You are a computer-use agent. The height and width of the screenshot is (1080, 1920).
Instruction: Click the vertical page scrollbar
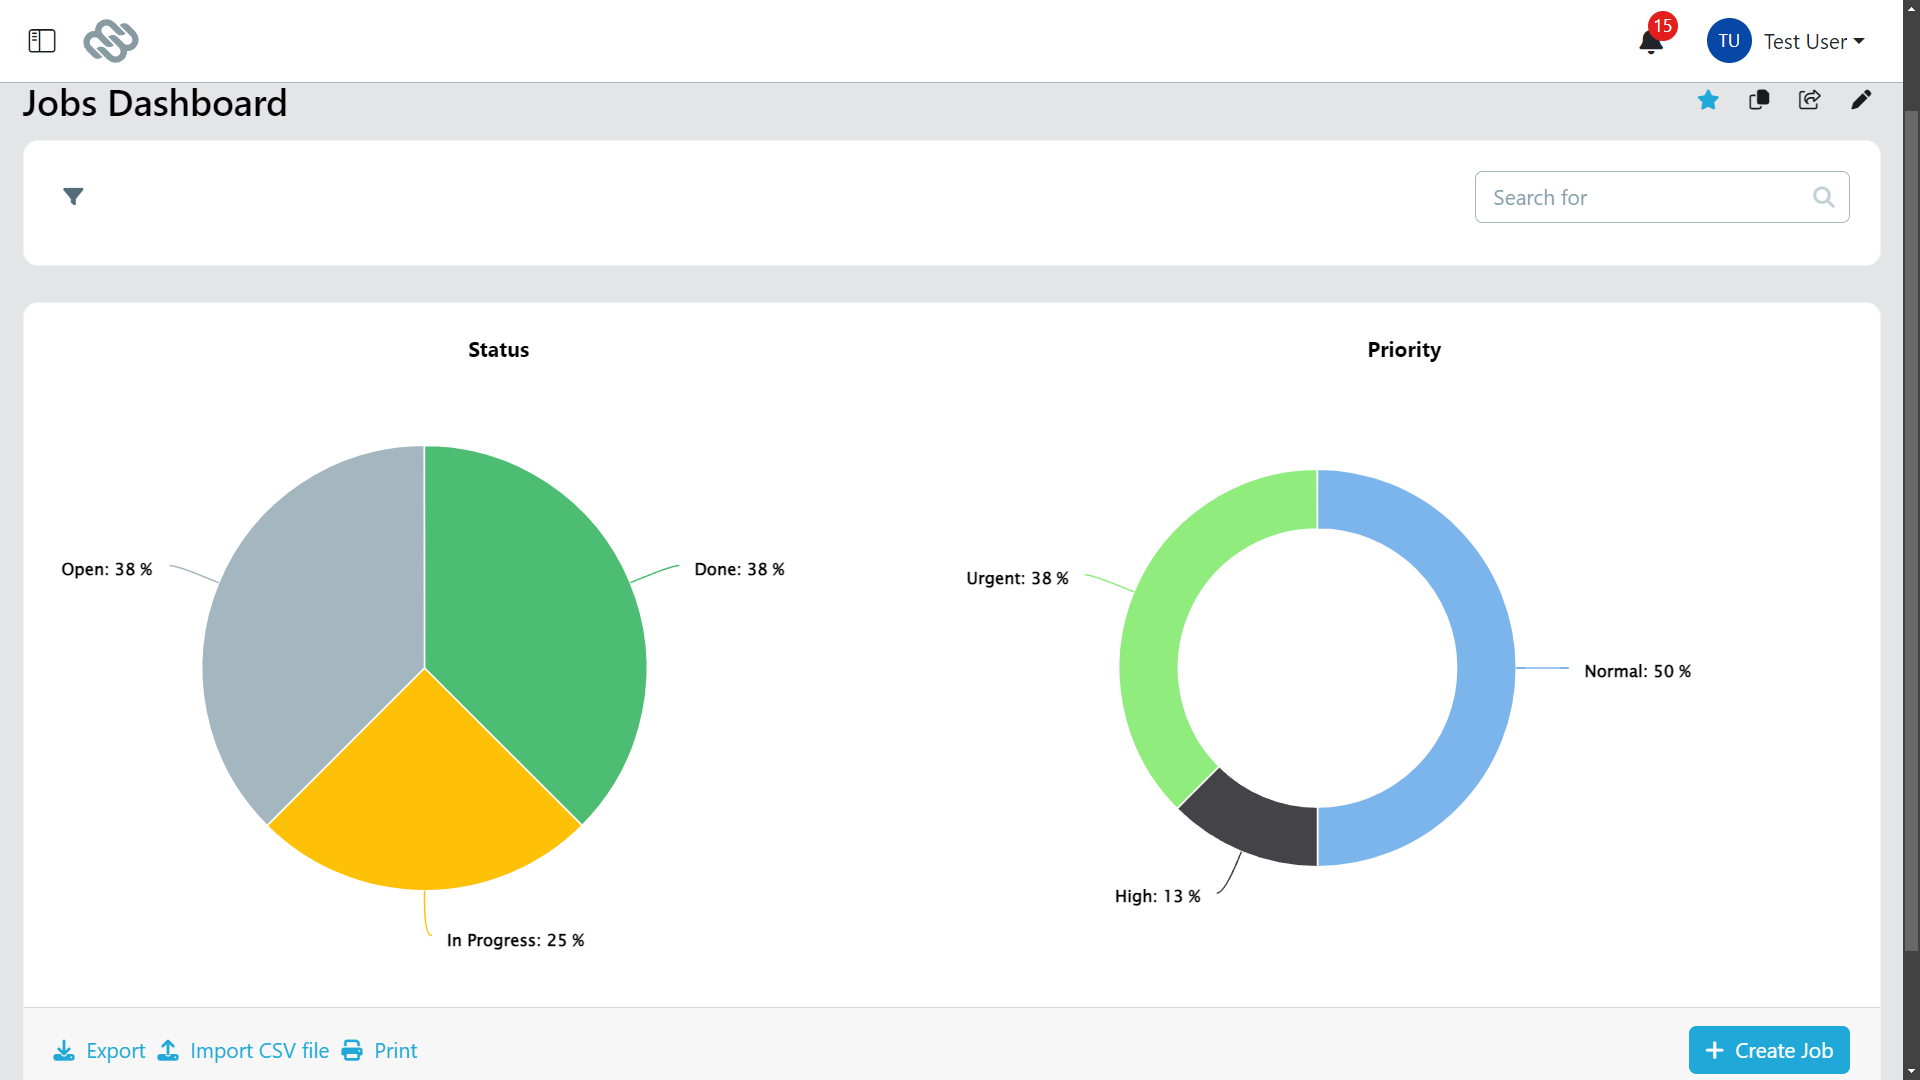point(1911,530)
